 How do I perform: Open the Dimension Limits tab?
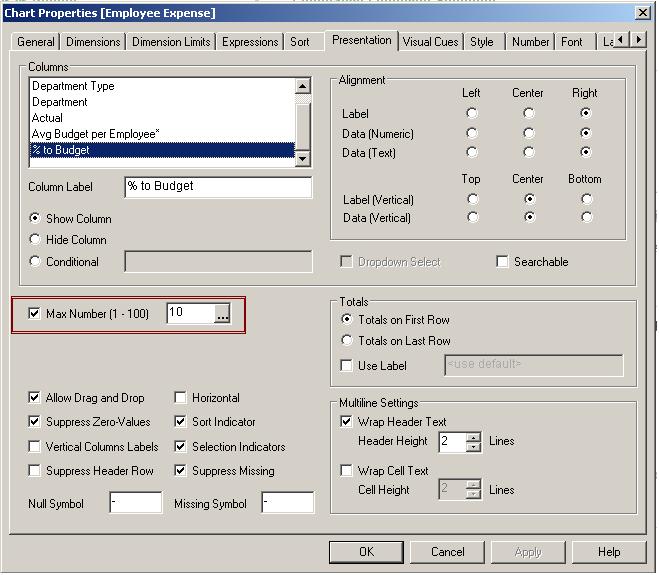(171, 42)
